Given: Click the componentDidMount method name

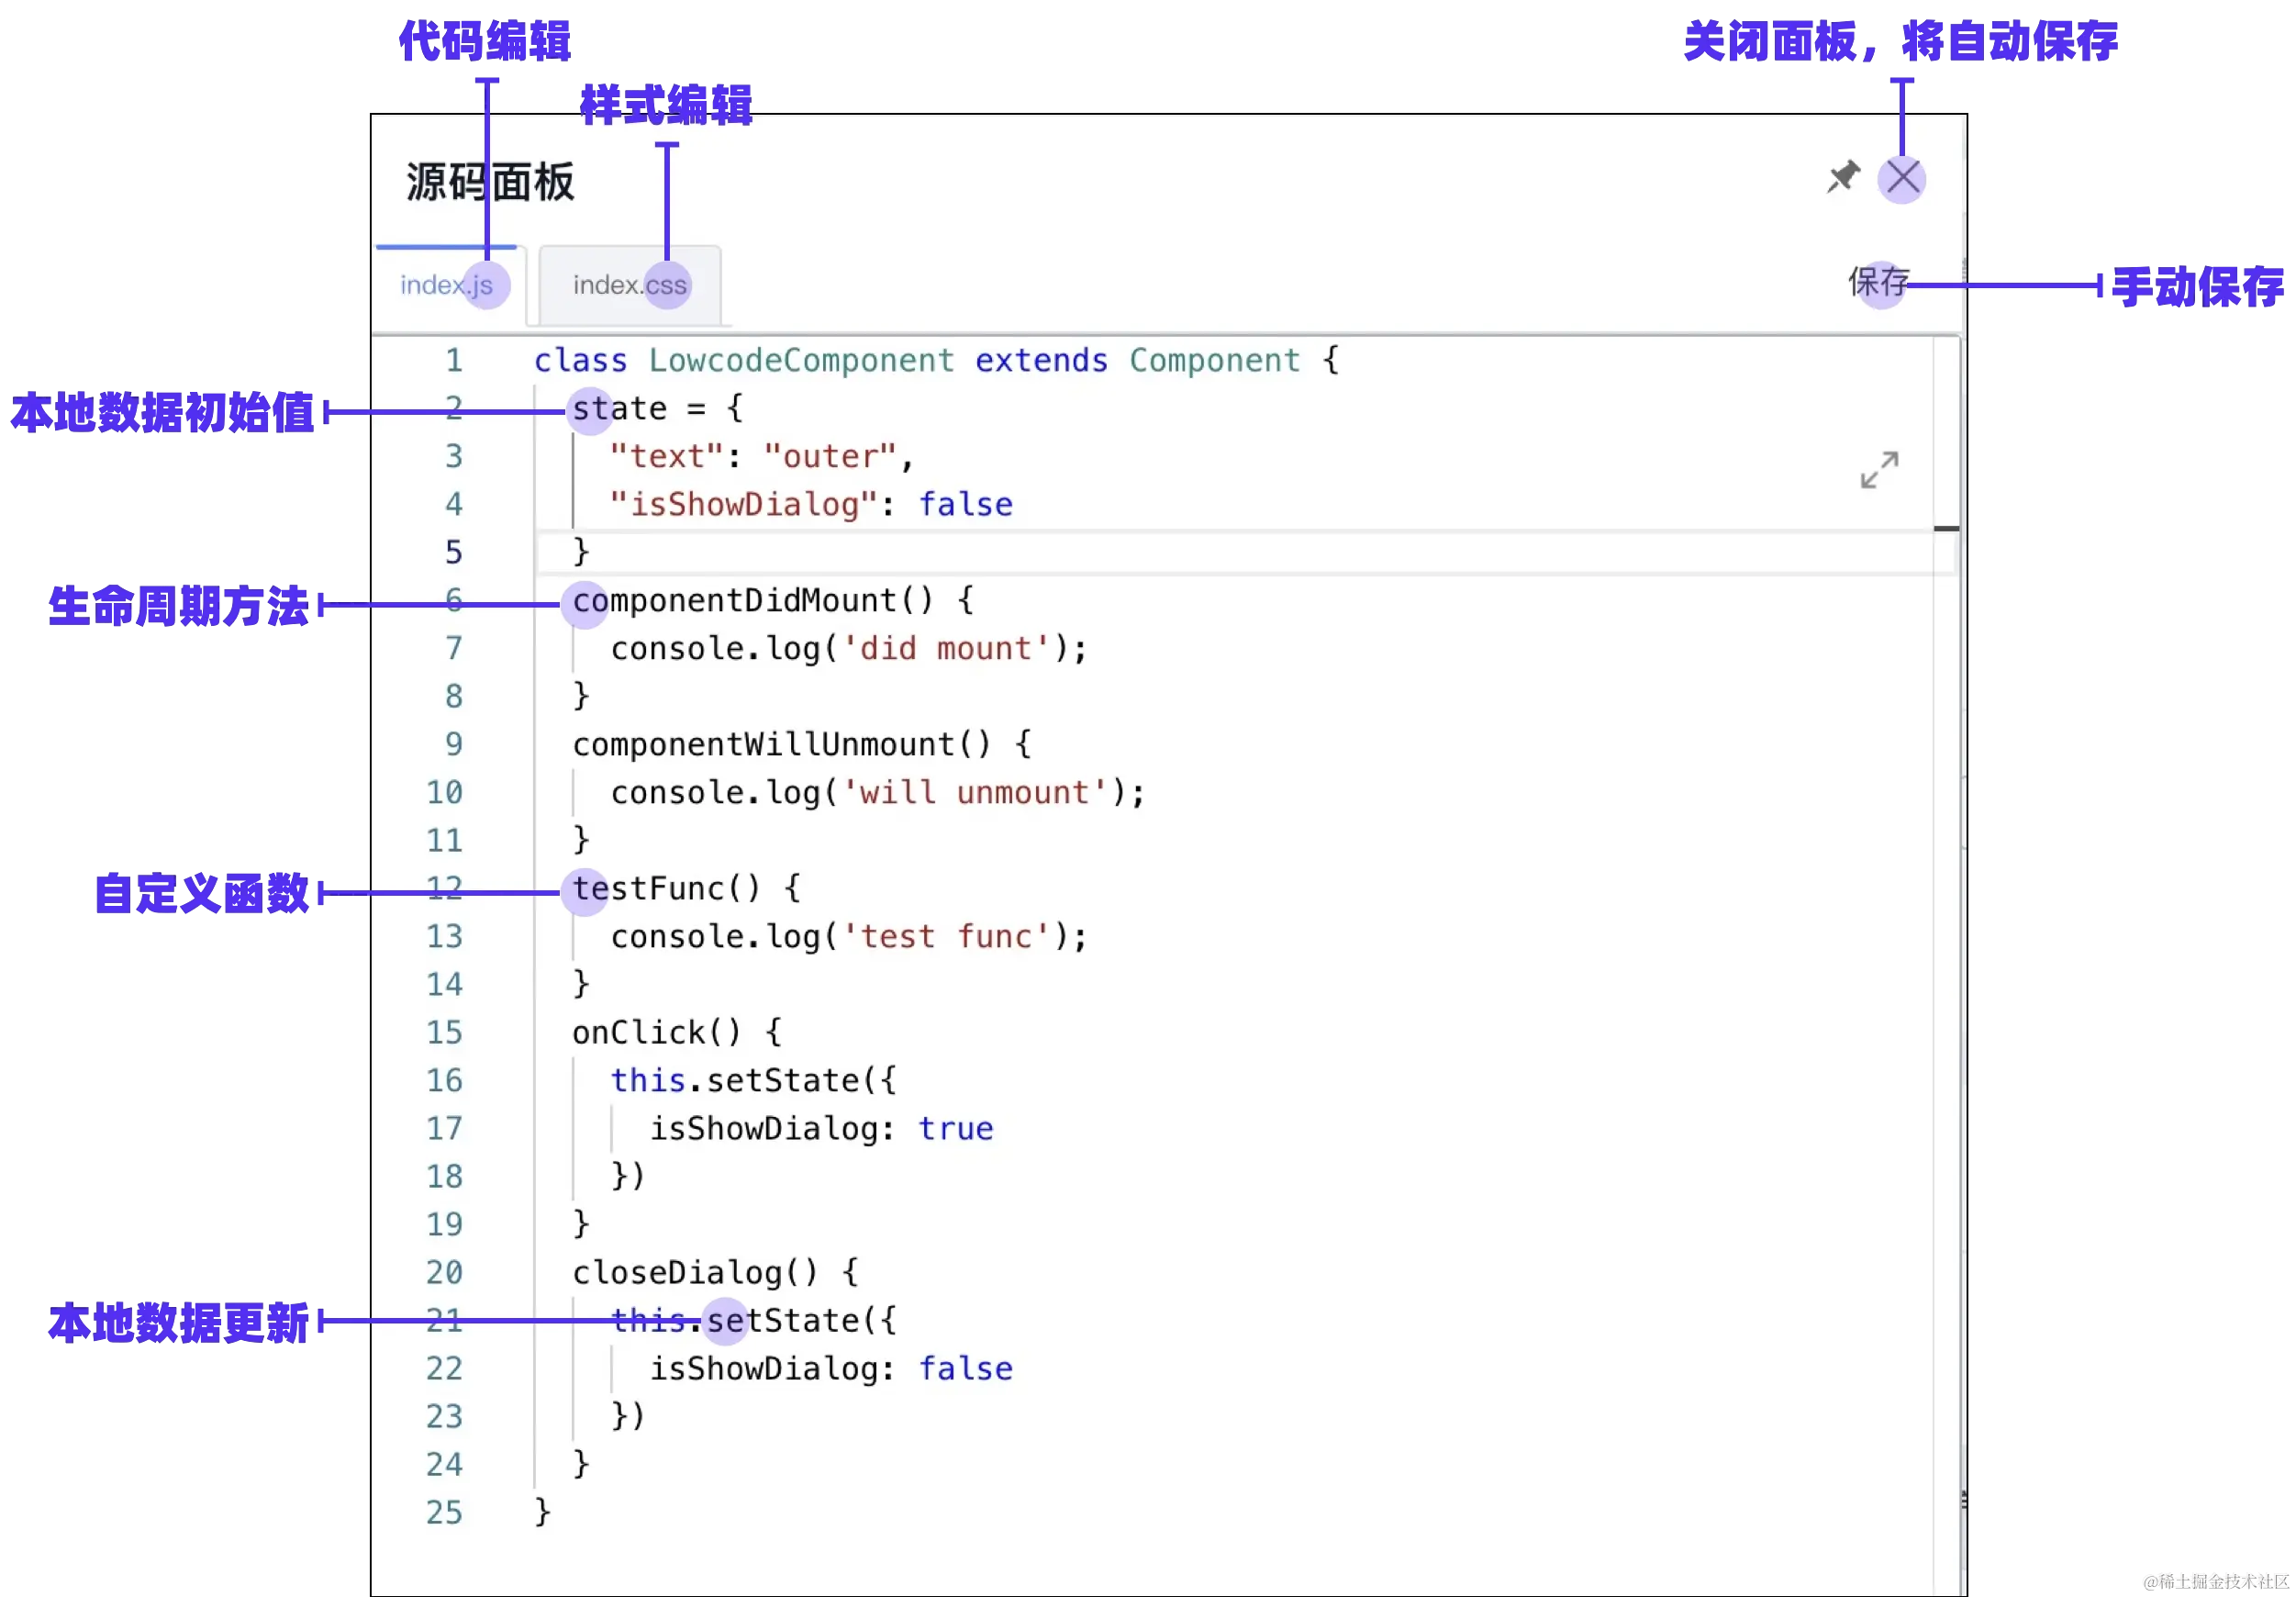Looking at the screenshot, I should point(734,601).
